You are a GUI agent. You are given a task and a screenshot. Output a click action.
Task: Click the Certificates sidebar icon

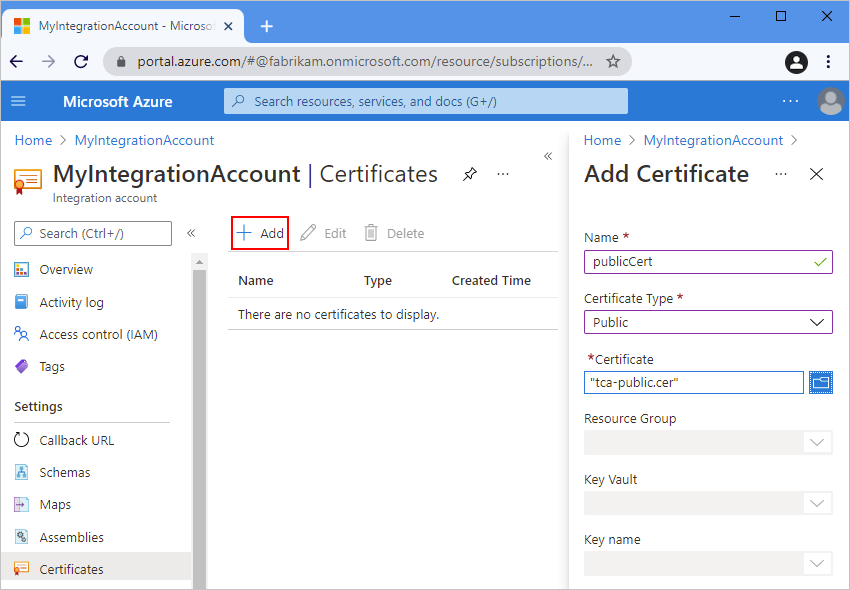coord(22,568)
